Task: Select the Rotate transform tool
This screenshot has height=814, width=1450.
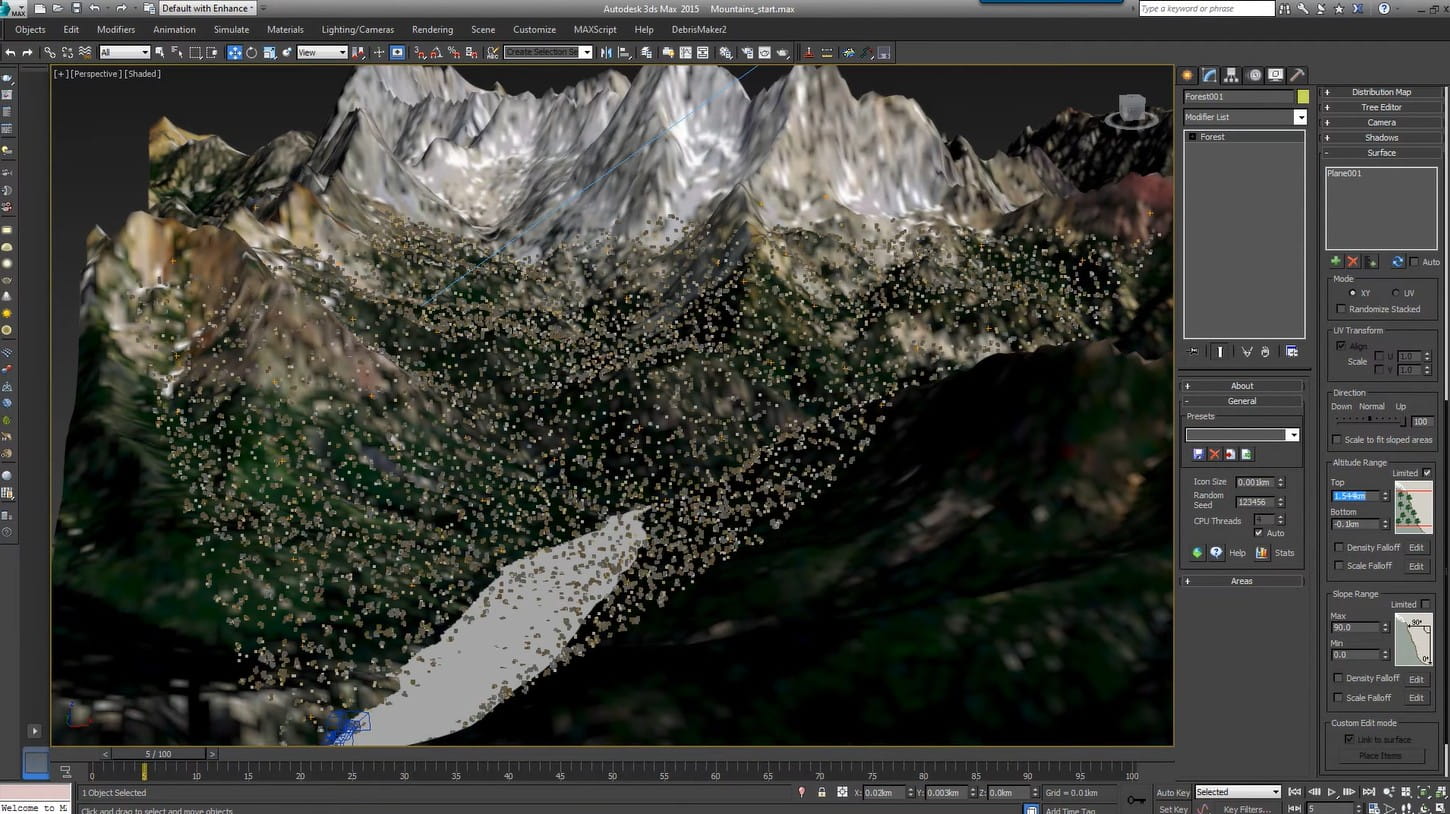Action: tap(252, 52)
